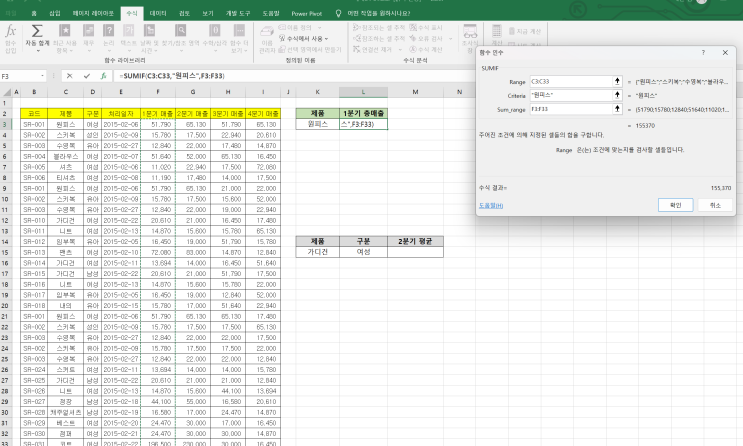Click Calculate Now (지금 계산)

point(525,31)
